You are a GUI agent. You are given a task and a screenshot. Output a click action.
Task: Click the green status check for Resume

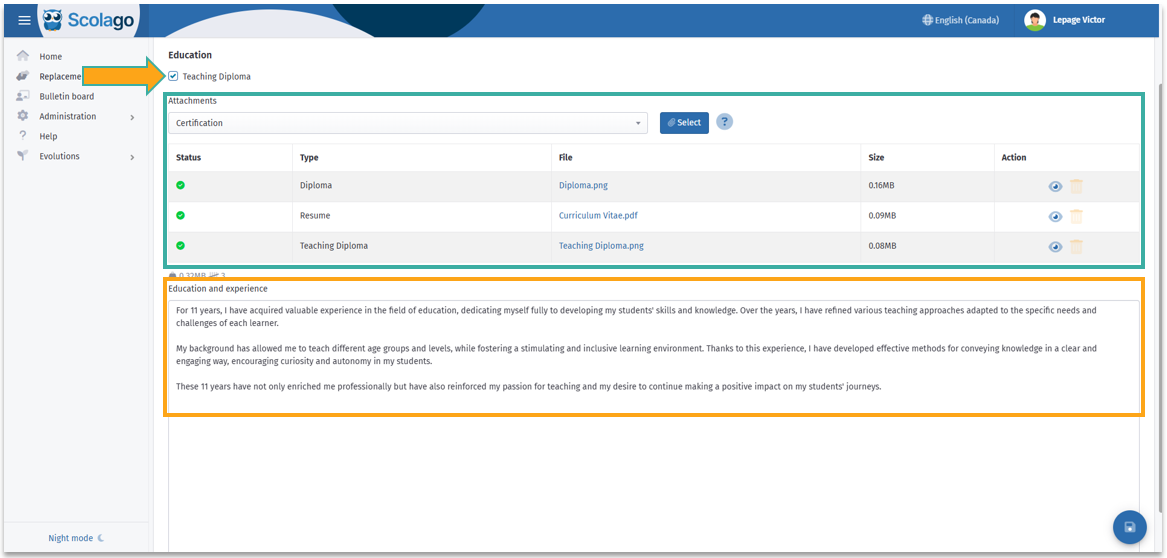pos(181,216)
